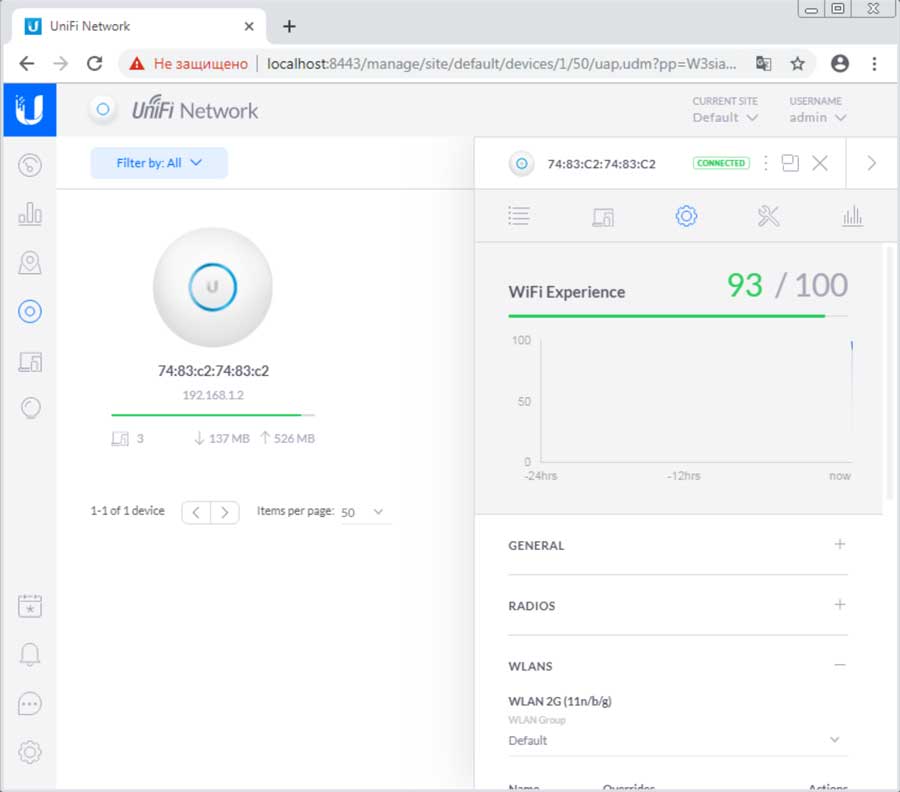
Task: Open the Events calendar icon
Action: pyautogui.click(x=30, y=606)
